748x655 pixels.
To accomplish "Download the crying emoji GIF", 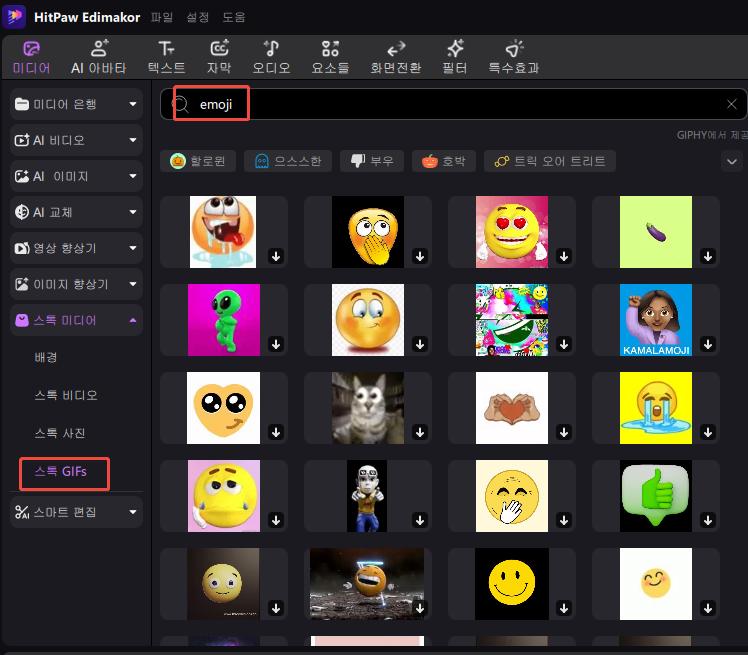I will click(x=708, y=432).
